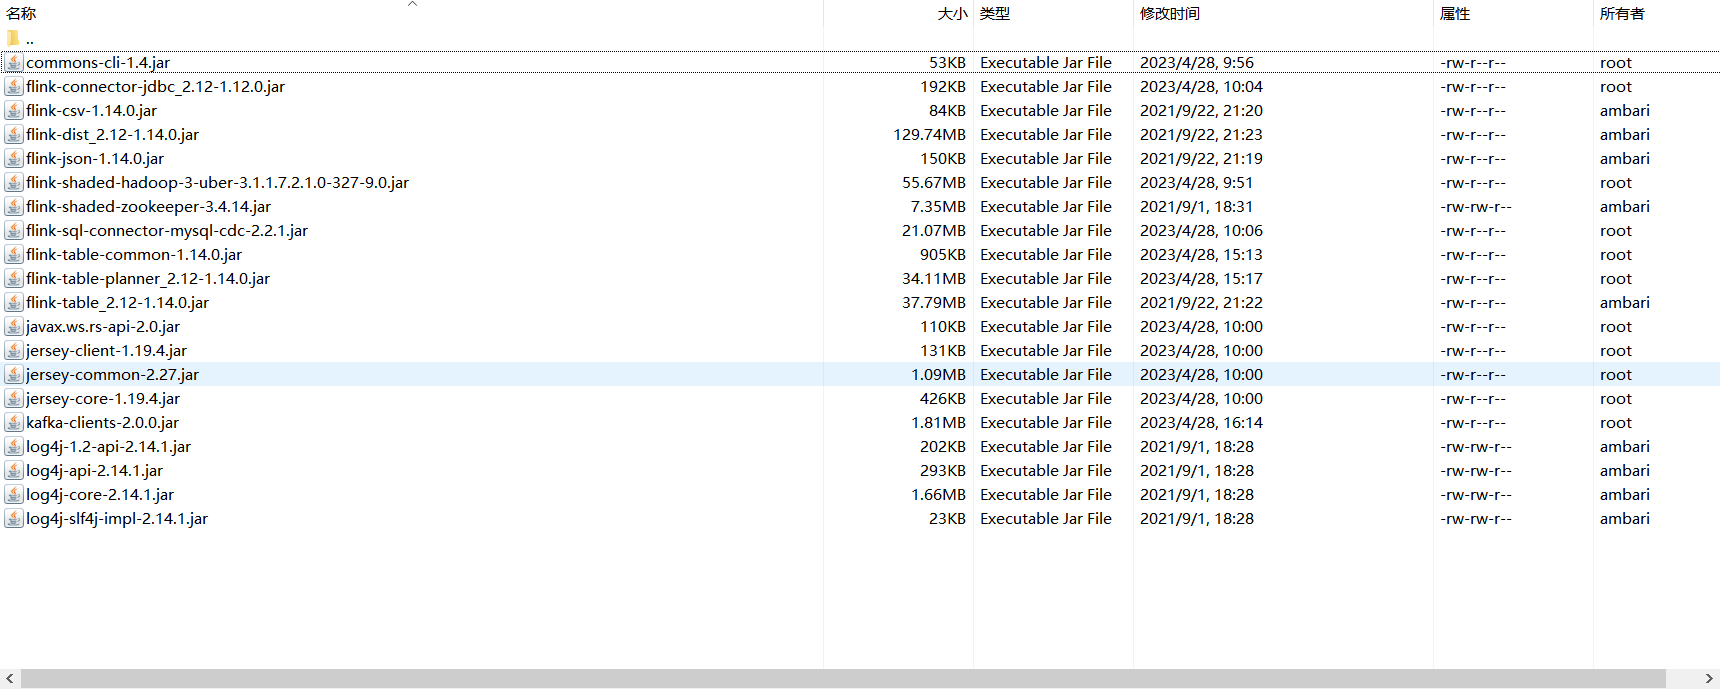Select file name flink-dist_2.12-1.14.0.jar
This screenshot has height=689, width=1720.
pyautogui.click(x=112, y=134)
